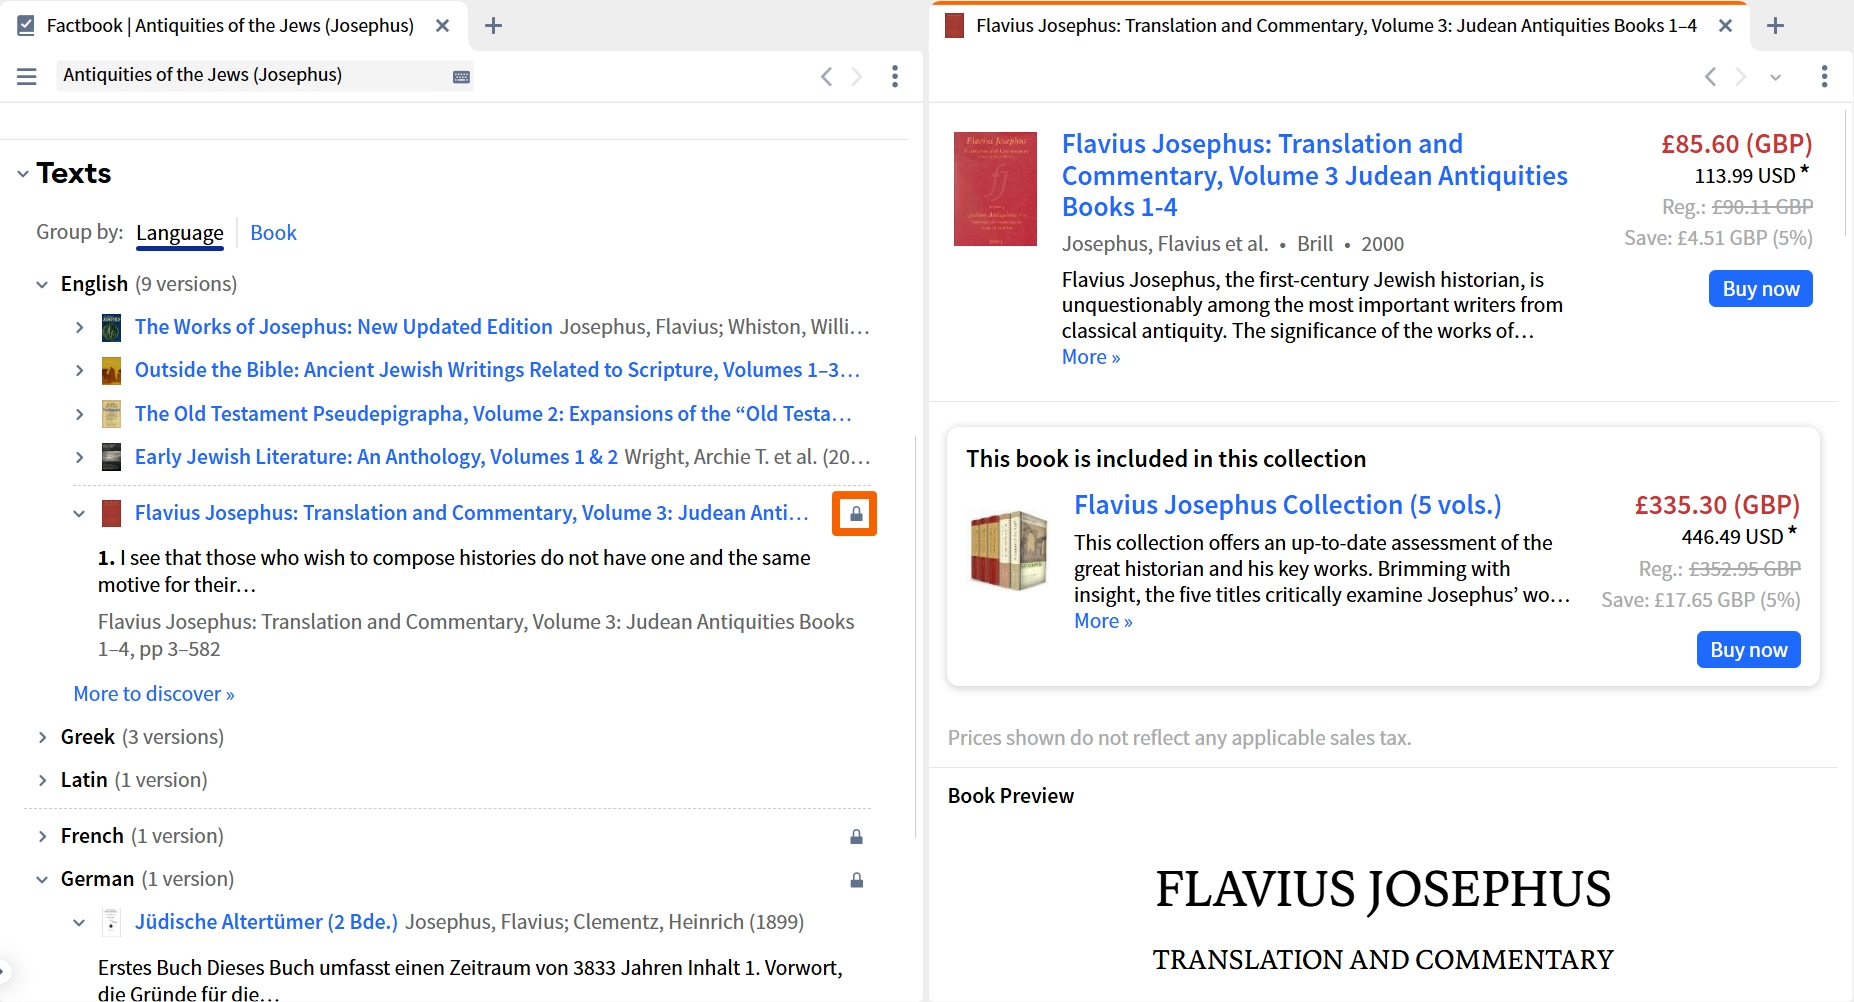Image resolution: width=1854 pixels, height=1002 pixels.
Task: Expand The Works of Josephus entry
Action: pyautogui.click(x=80, y=328)
